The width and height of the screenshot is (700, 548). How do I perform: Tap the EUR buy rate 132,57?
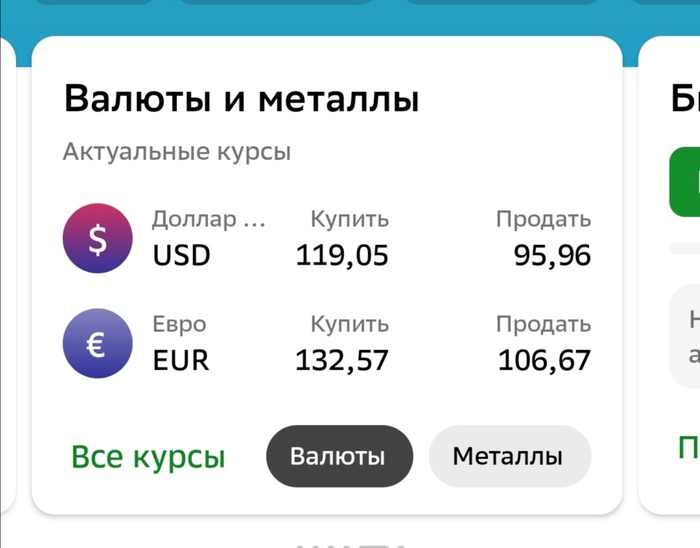point(342,360)
